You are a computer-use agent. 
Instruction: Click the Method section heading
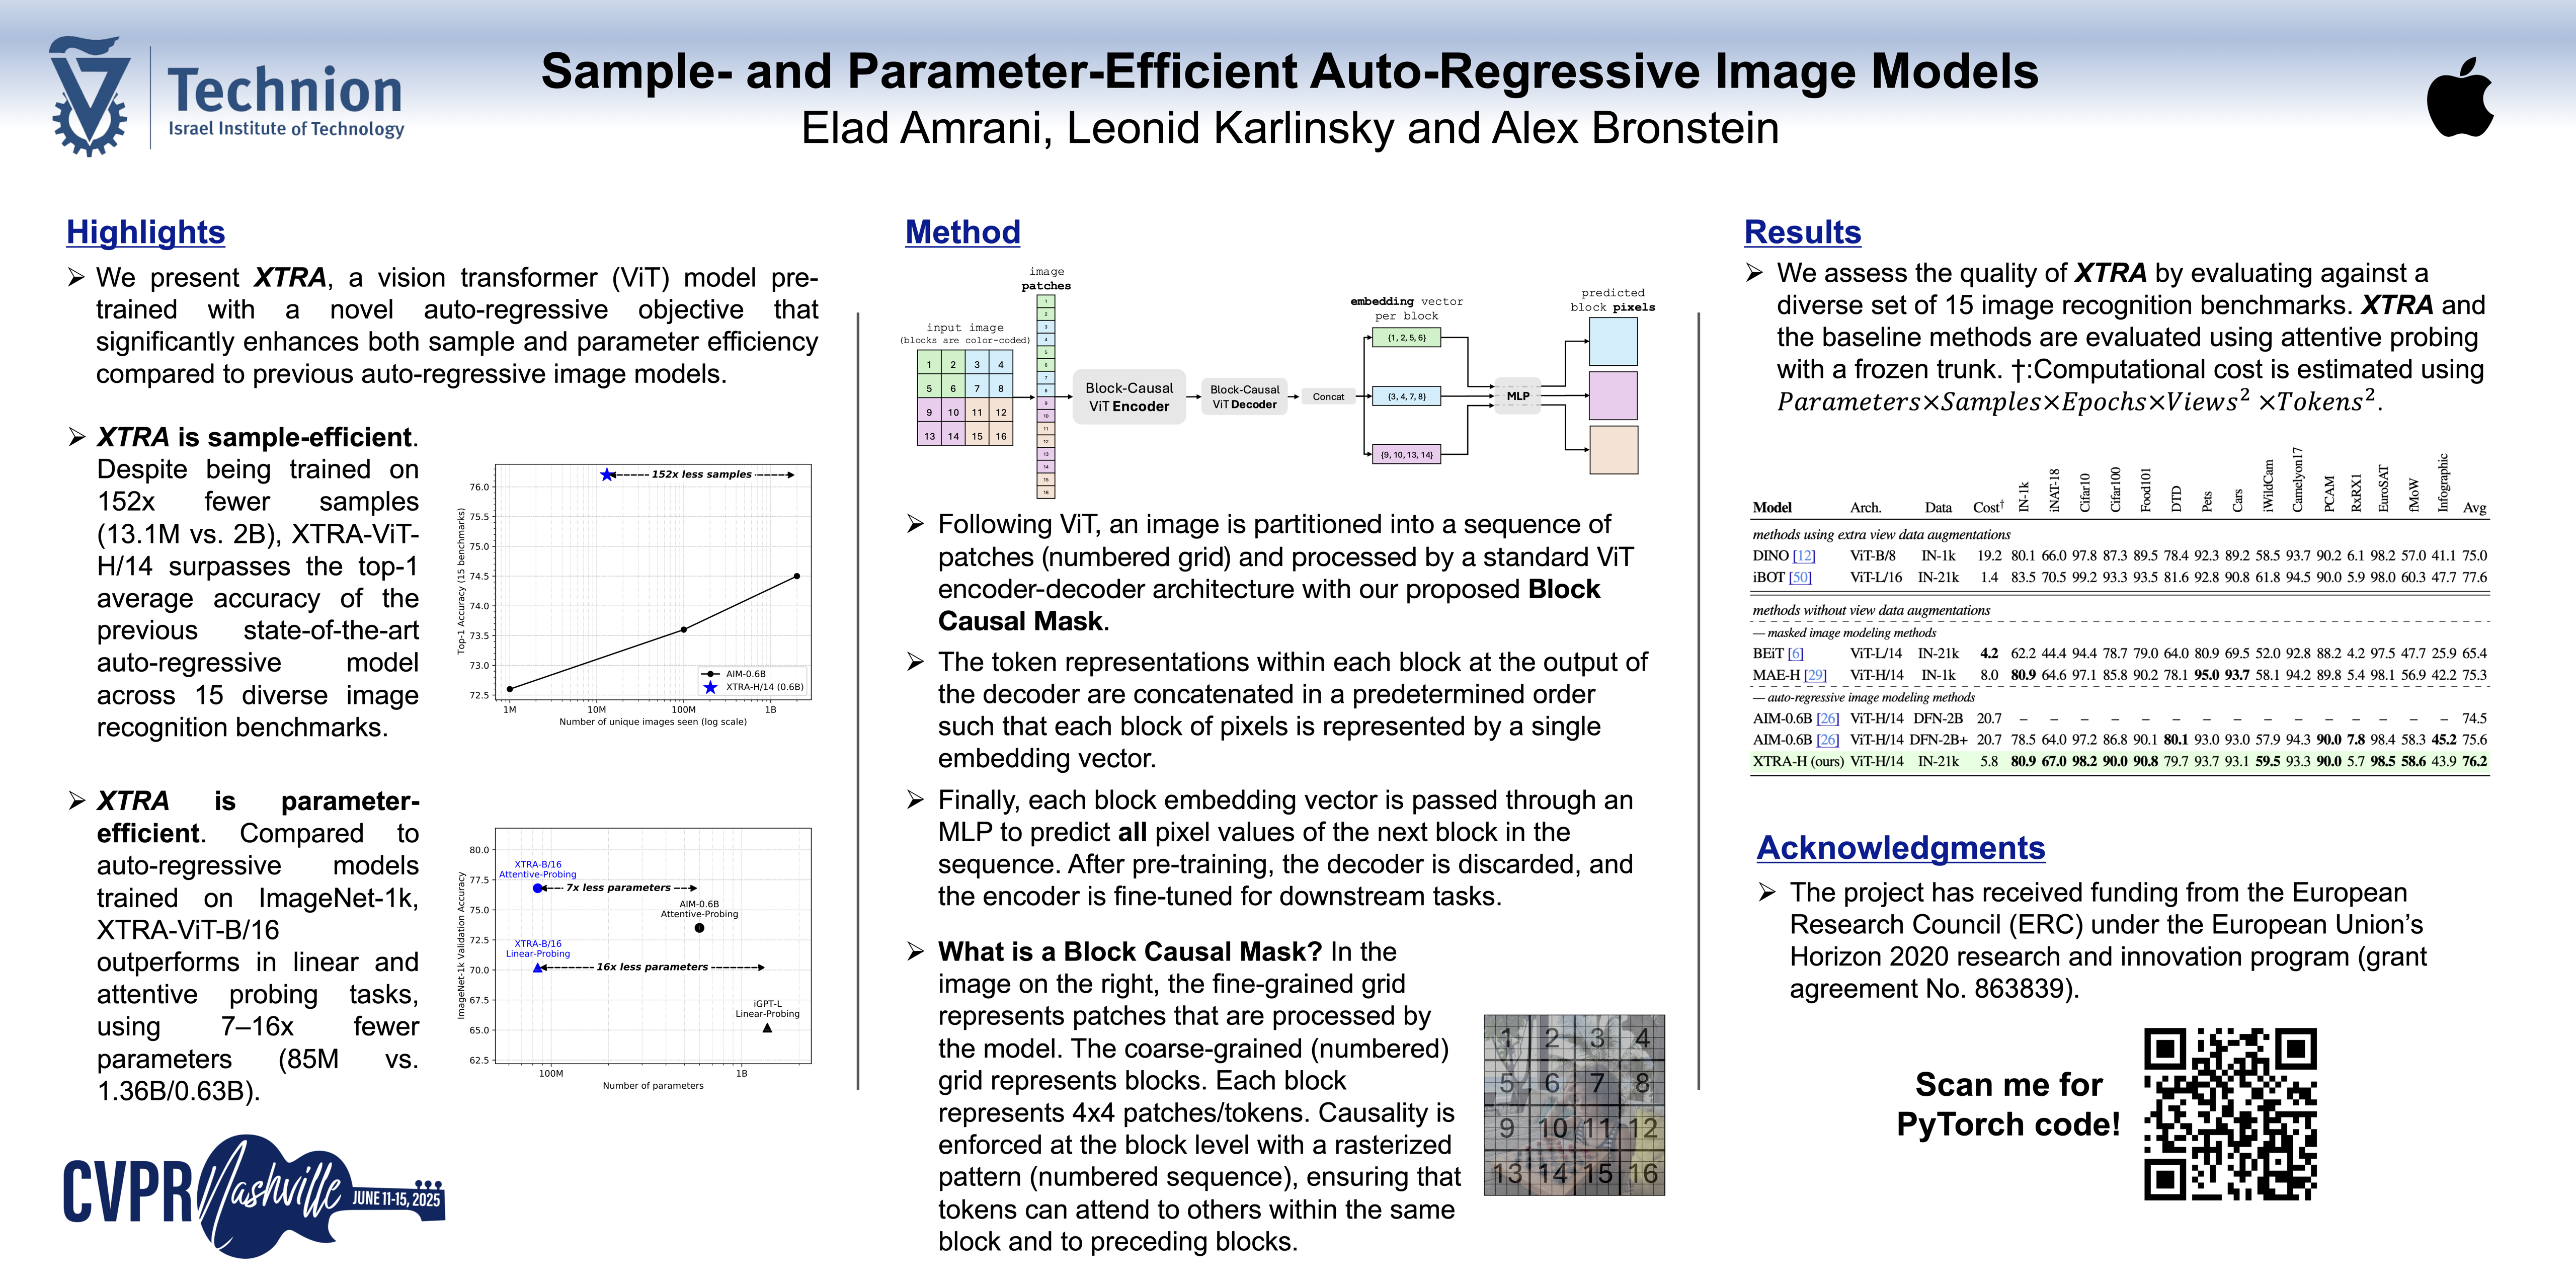click(962, 232)
